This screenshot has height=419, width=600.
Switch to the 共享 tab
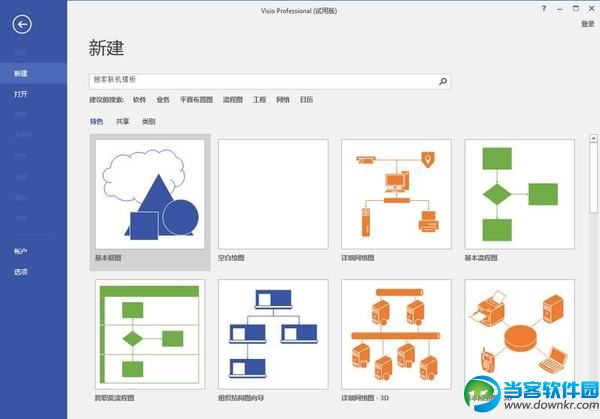122,122
